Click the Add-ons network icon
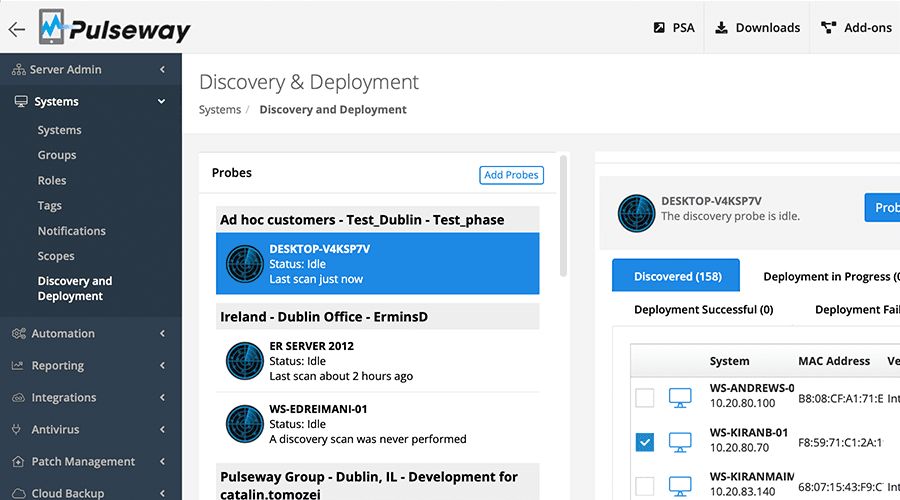The width and height of the screenshot is (900, 500). (828, 28)
